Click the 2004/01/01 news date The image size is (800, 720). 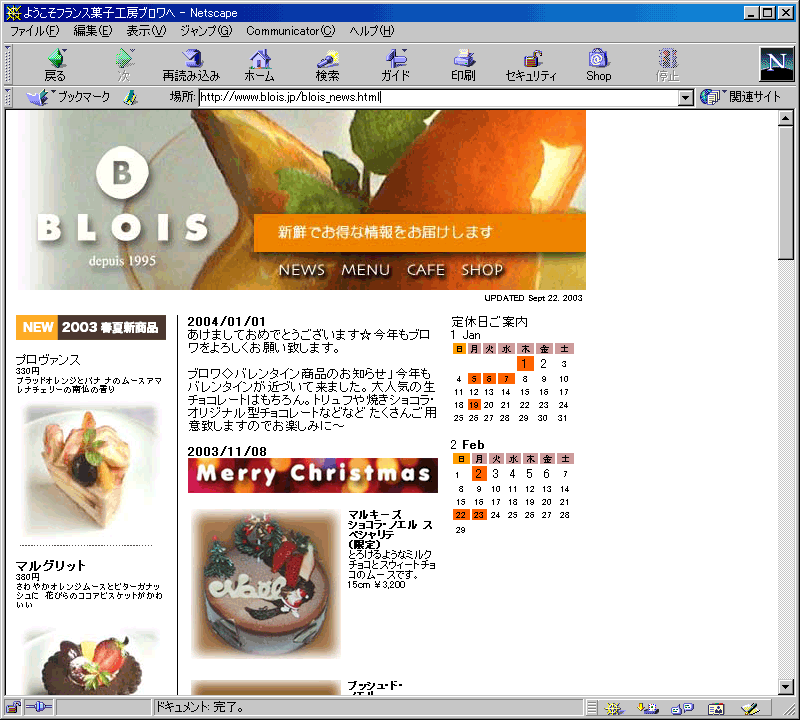227,321
